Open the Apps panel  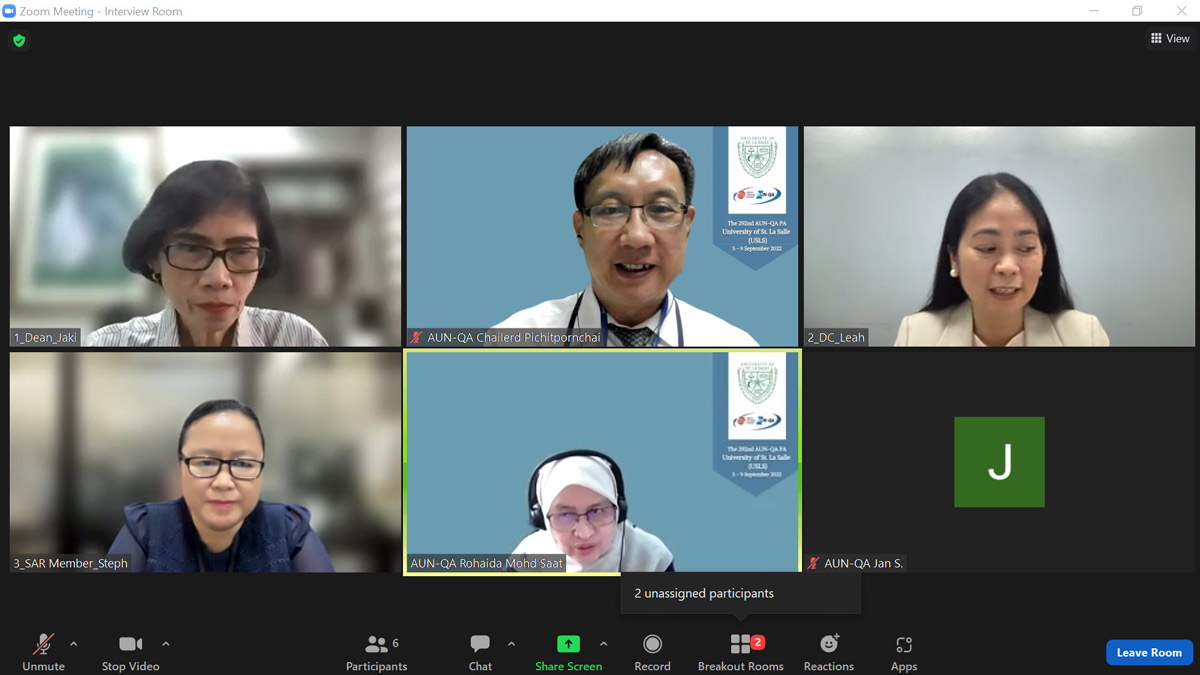tap(904, 651)
